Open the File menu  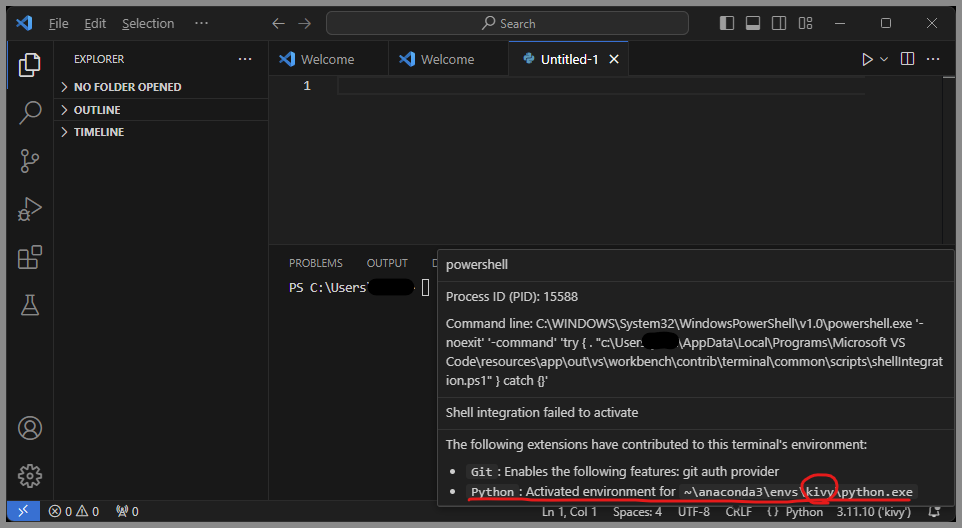pos(58,23)
